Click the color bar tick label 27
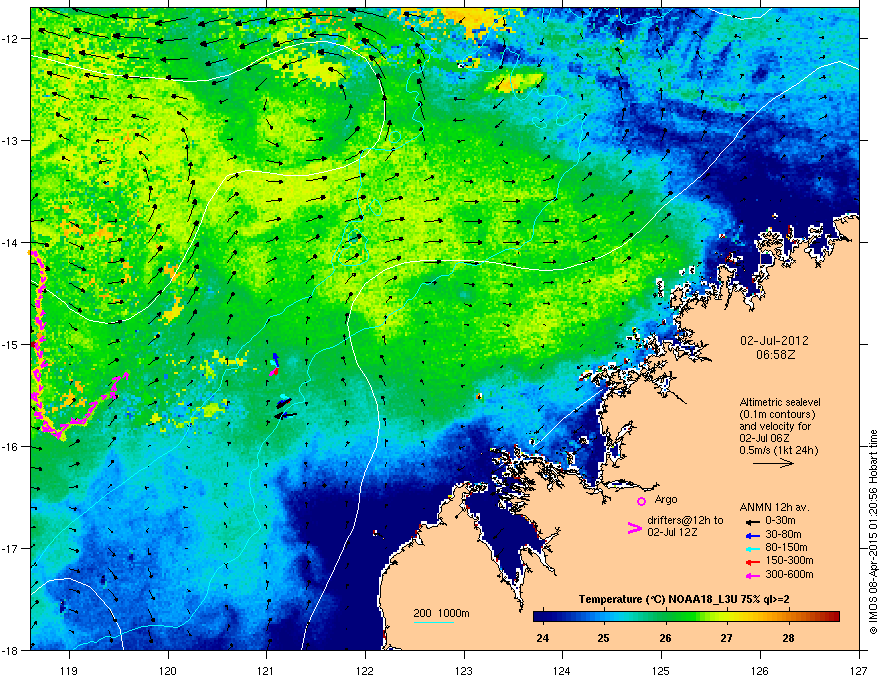Image resolution: width=880 pixels, height=680 pixels. [x=727, y=638]
